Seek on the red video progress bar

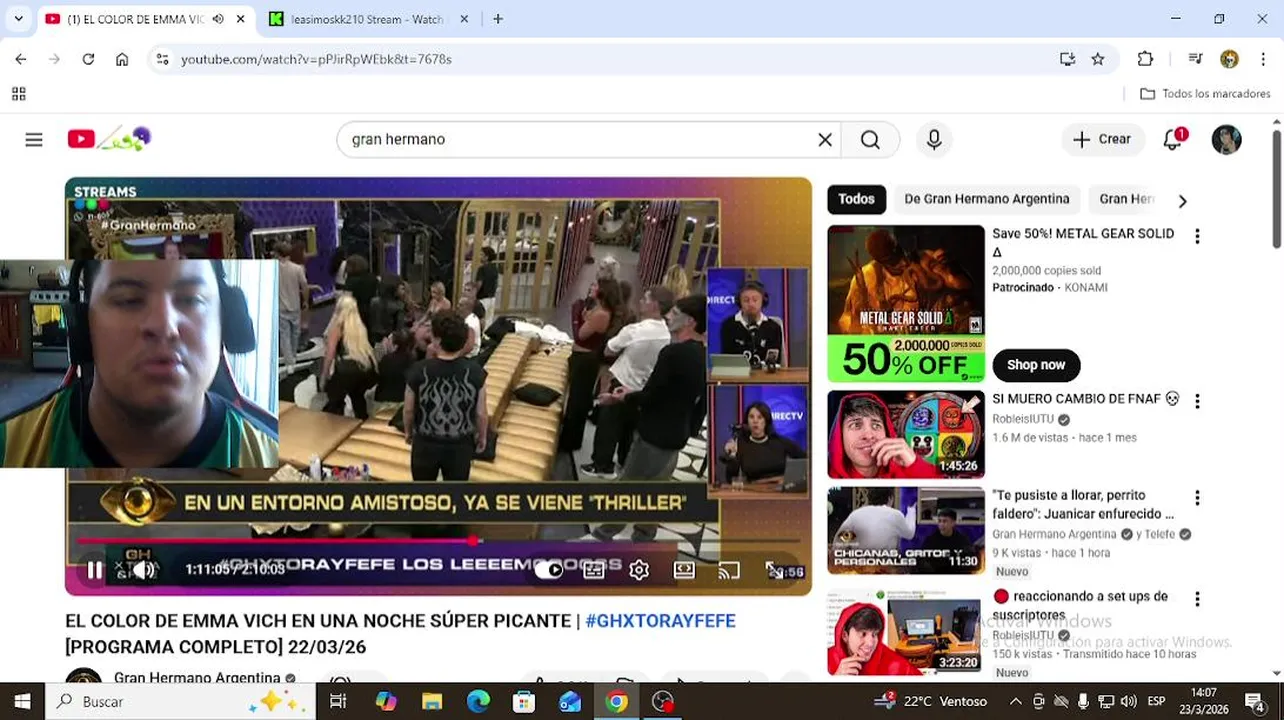[438, 541]
